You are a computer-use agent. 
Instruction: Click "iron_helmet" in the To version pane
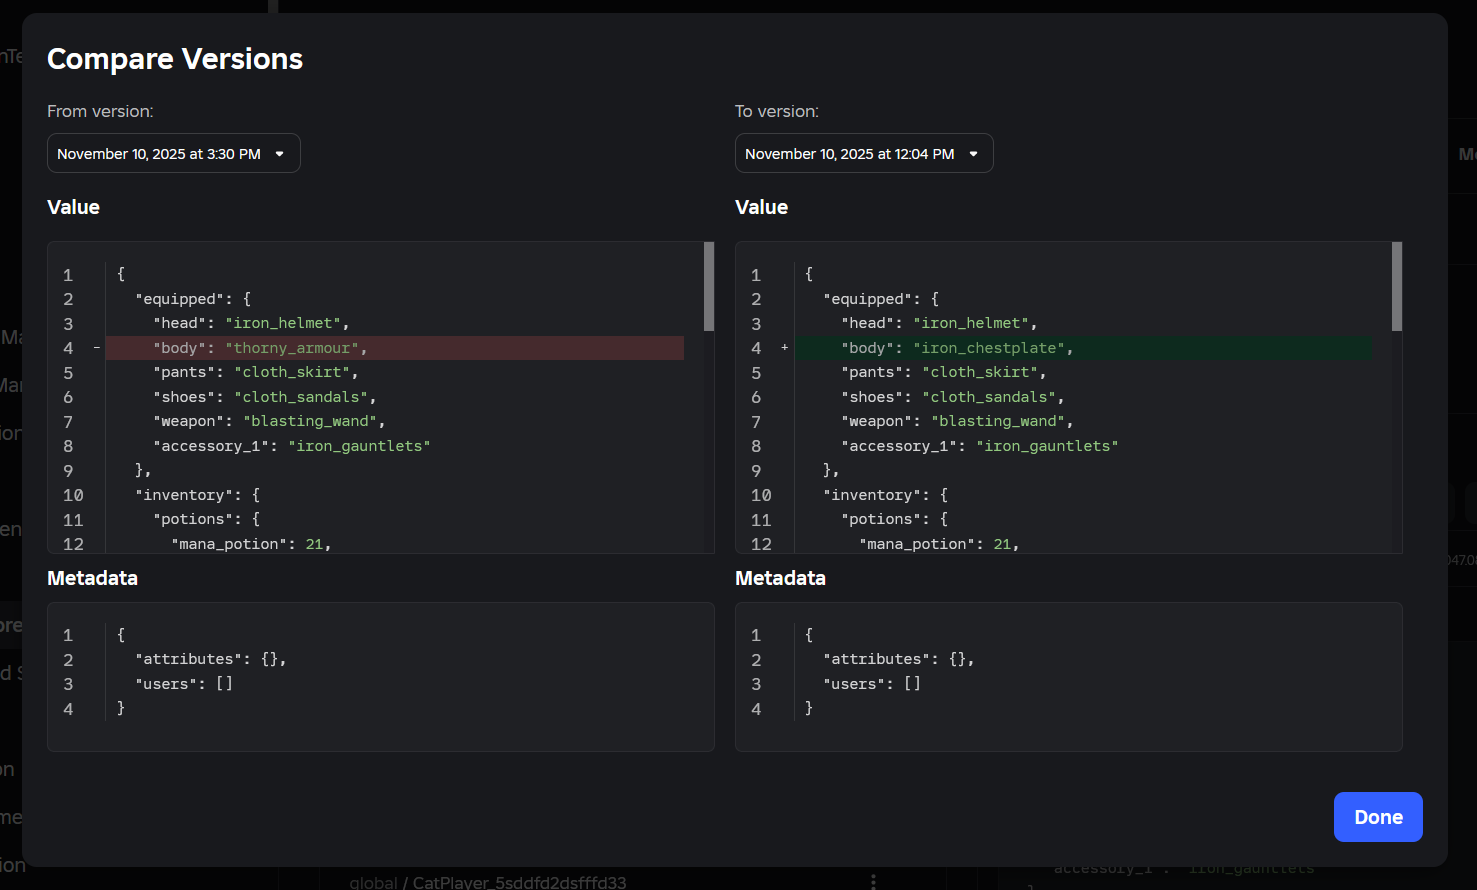[x=971, y=323]
